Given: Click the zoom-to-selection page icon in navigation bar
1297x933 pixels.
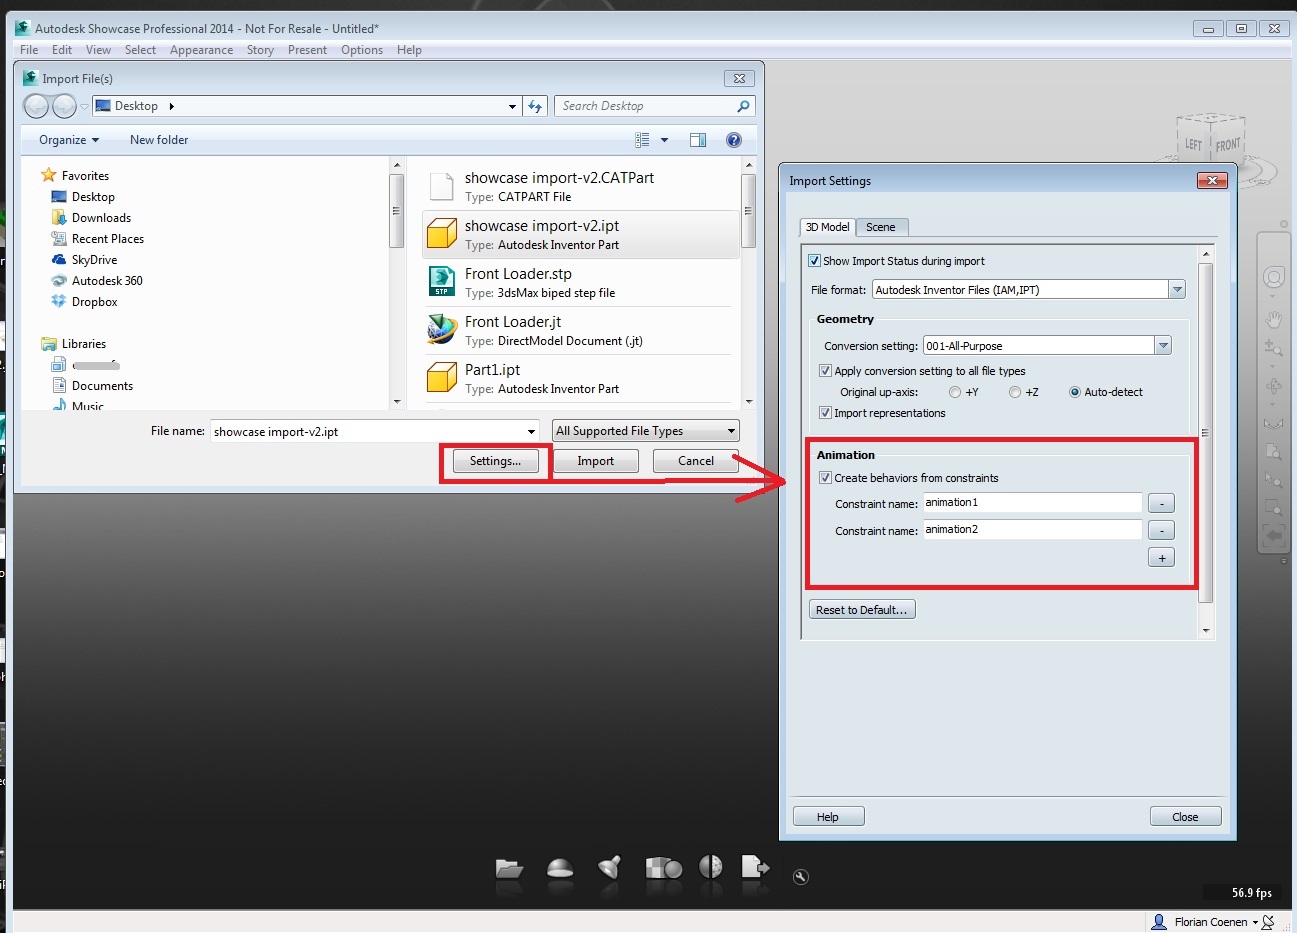Looking at the screenshot, I should [1273, 451].
